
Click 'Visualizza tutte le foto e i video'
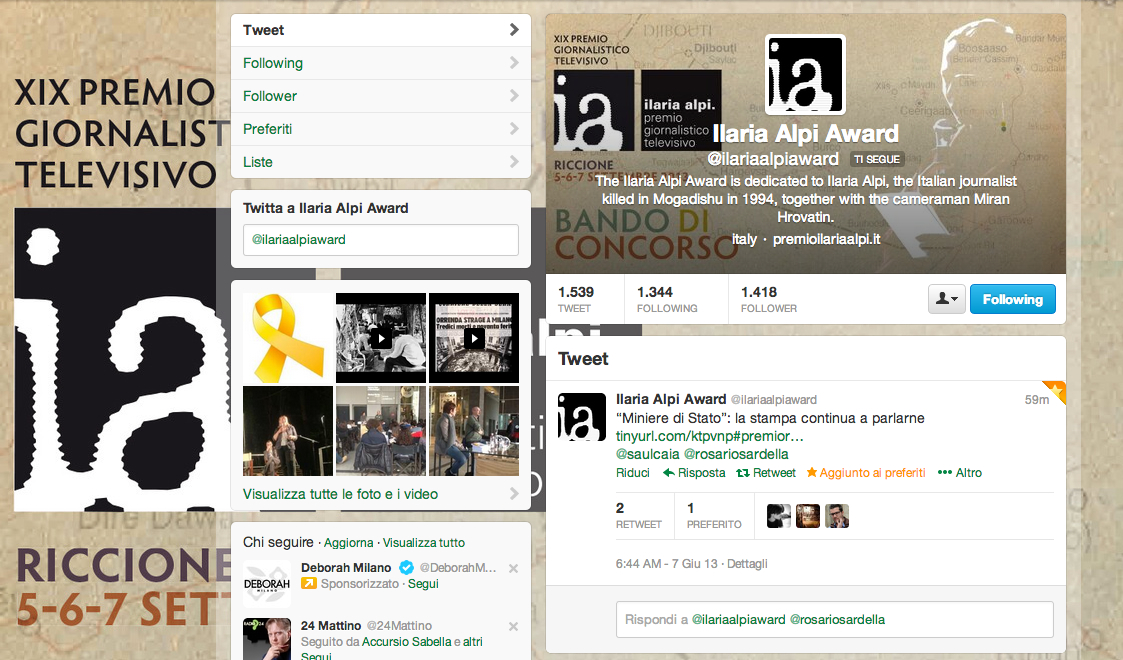[340, 494]
